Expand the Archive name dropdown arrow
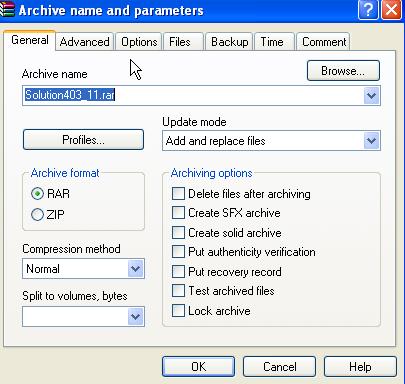The width and height of the screenshot is (405, 384). coord(371,96)
